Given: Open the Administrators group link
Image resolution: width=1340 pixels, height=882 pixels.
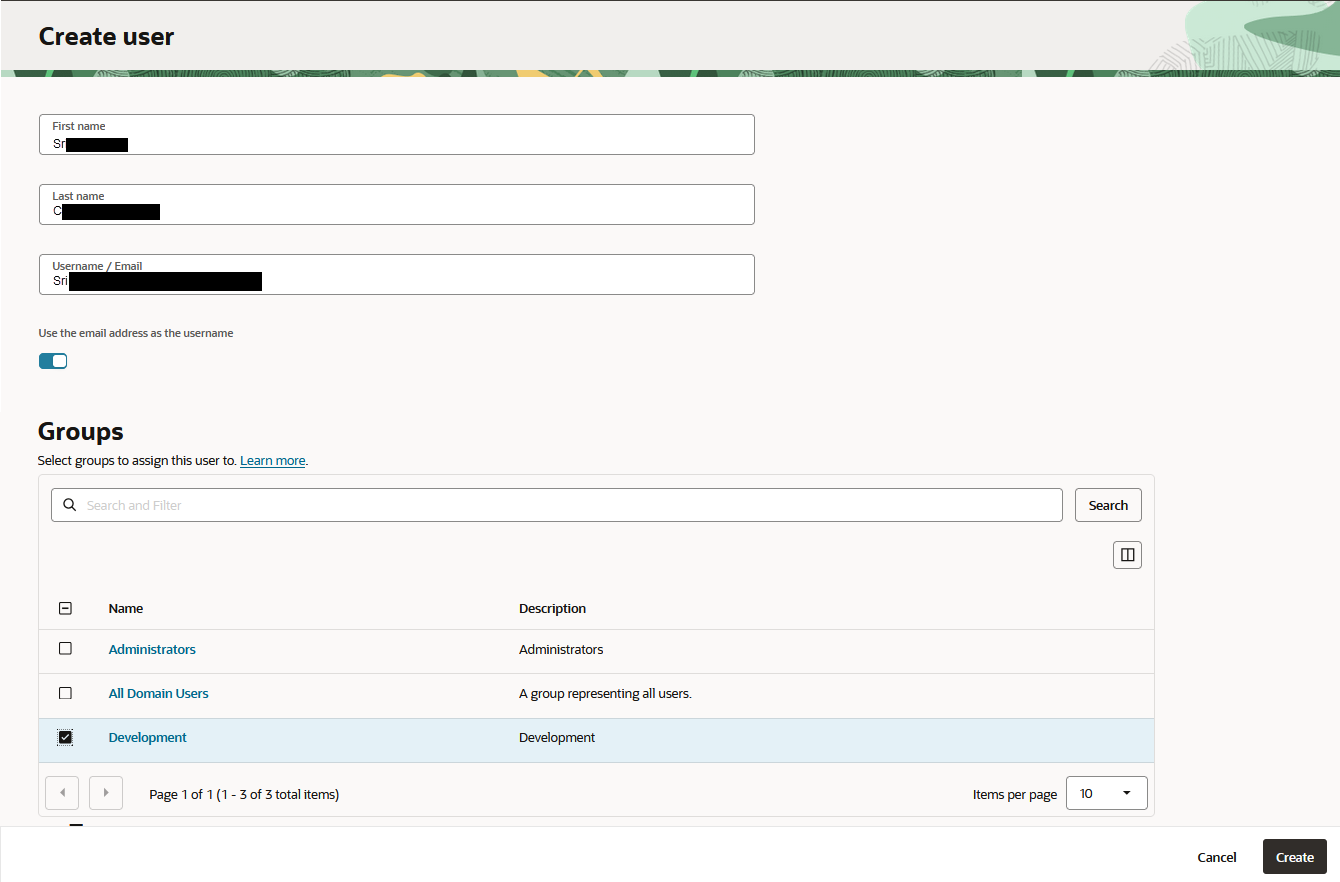Looking at the screenshot, I should tap(152, 649).
